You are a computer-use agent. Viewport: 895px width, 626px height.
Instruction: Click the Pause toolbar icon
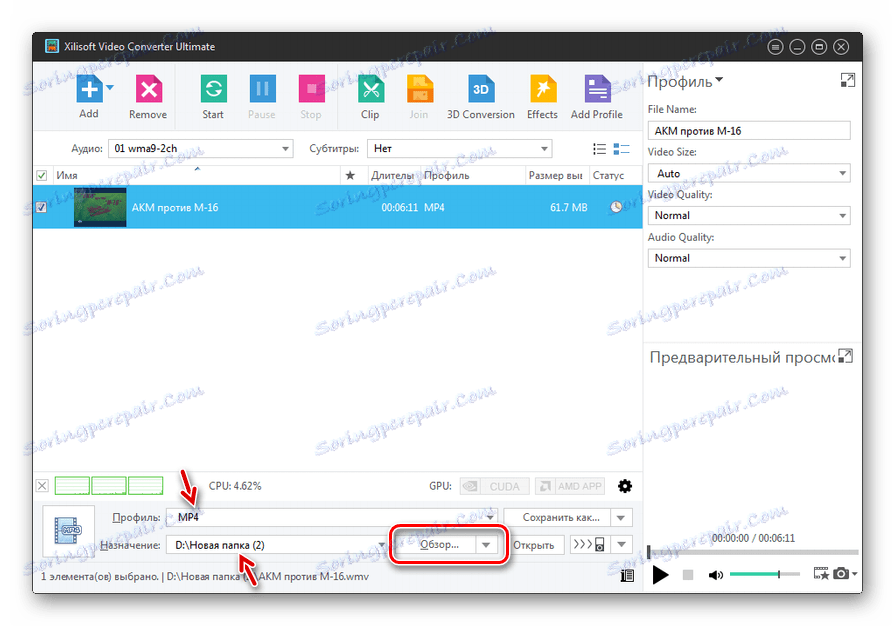[x=262, y=89]
